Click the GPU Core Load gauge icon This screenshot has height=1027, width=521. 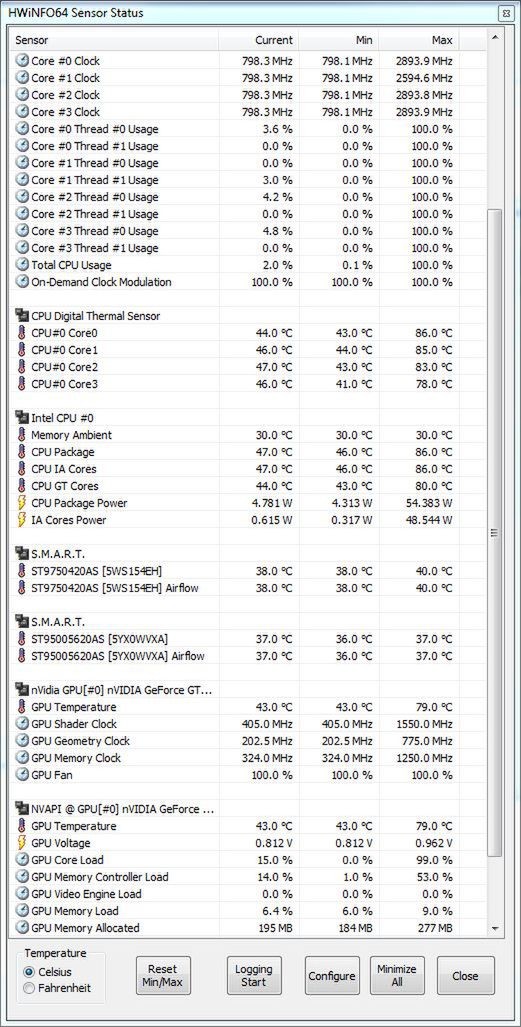pos(22,861)
